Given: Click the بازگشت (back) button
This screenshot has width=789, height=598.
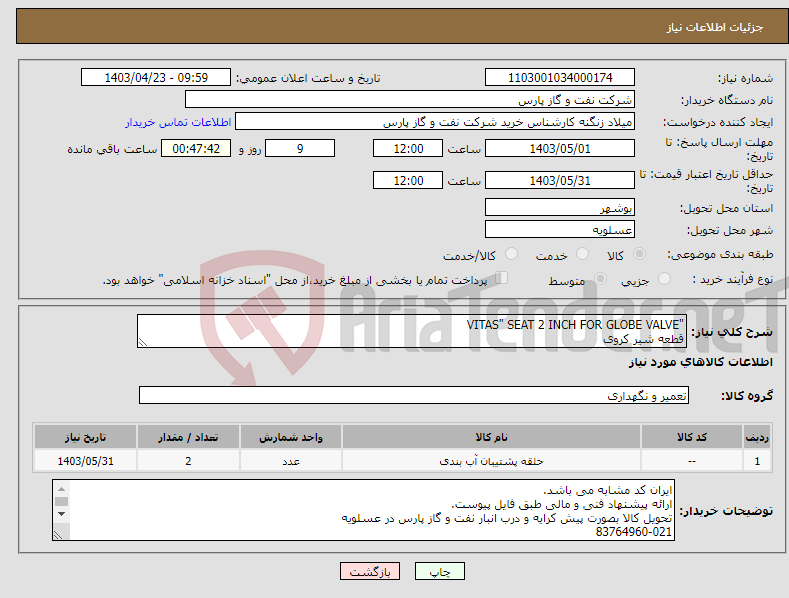Looking at the screenshot, I should pyautogui.click(x=370, y=571).
